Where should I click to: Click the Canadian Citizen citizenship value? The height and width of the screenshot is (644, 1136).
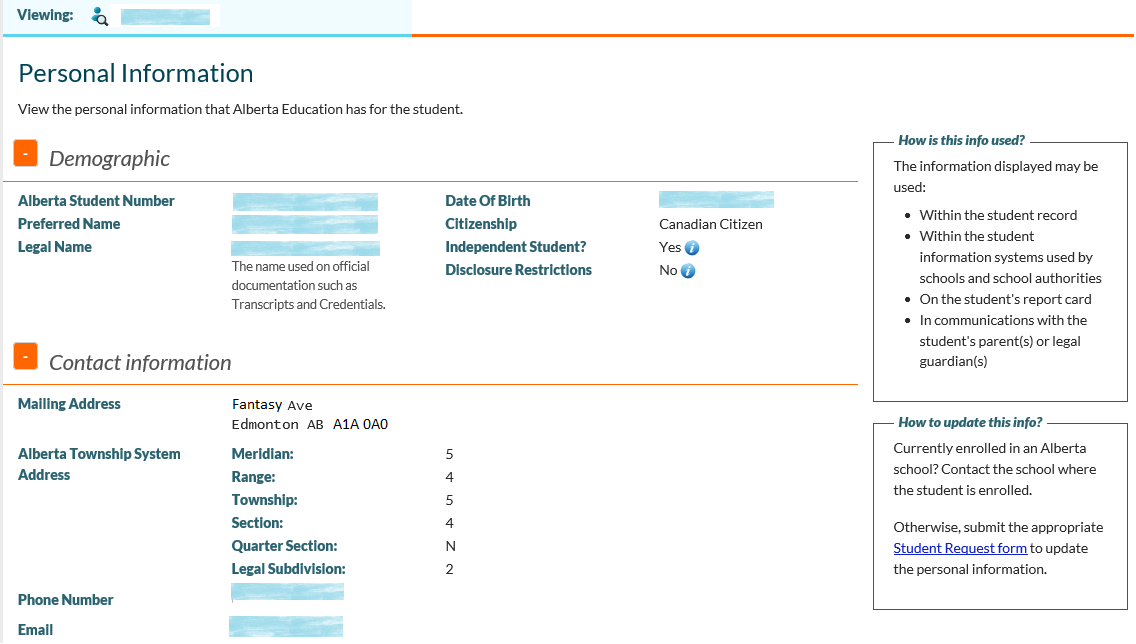pos(711,224)
